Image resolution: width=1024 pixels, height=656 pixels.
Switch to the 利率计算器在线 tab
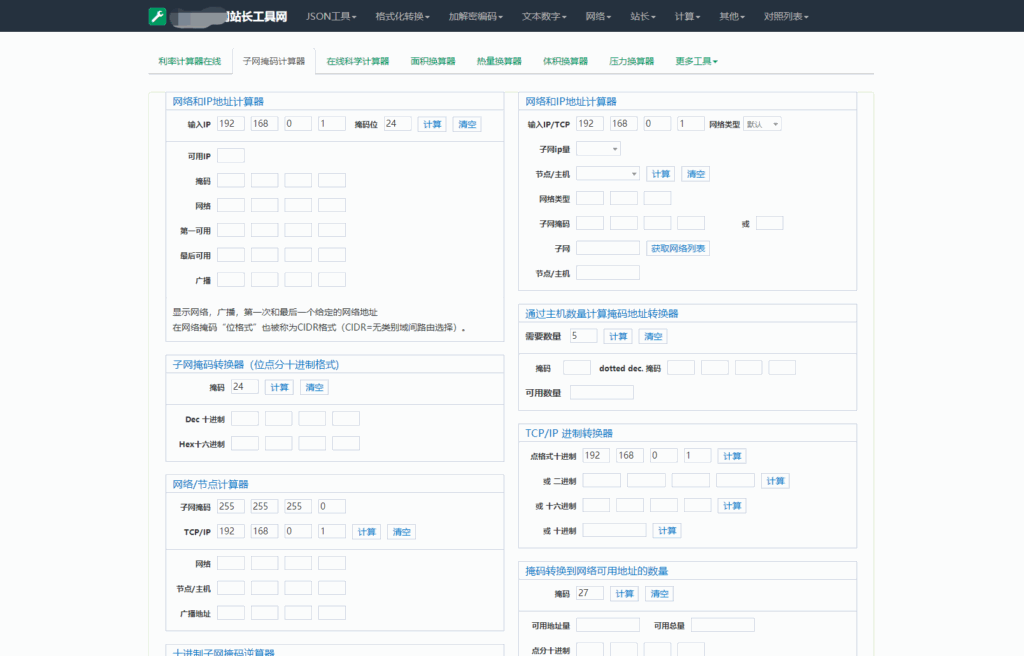pos(189,61)
